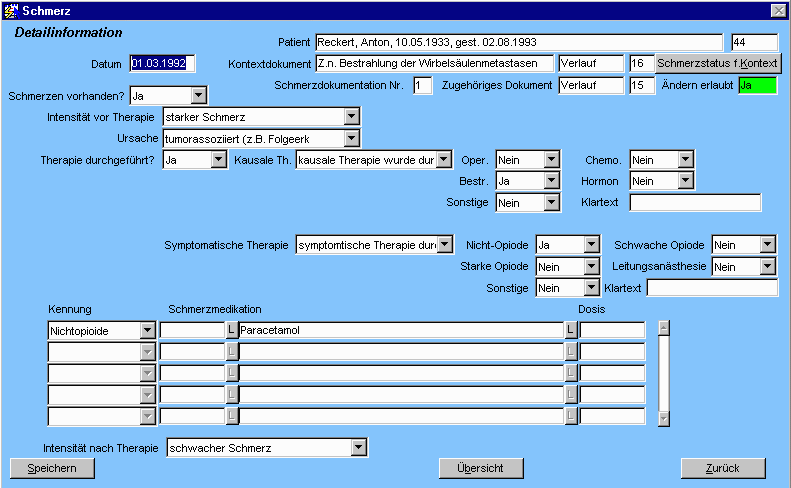Expand the Intensität vor Therapie dropdown
Screen dimensions: 791x488
[351, 117]
